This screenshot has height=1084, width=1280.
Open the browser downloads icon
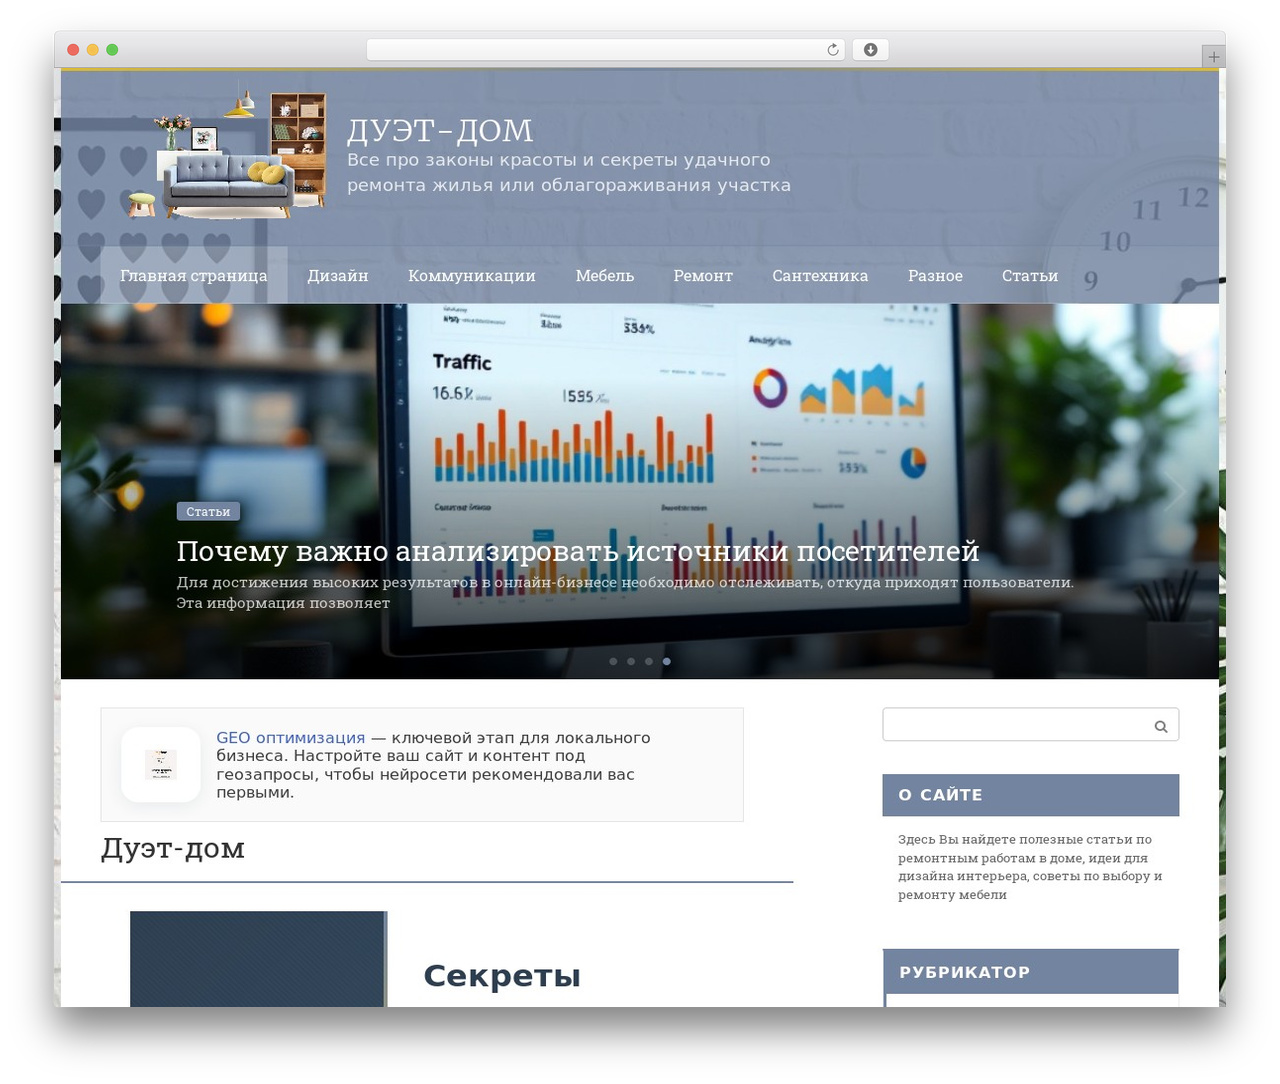(x=870, y=50)
